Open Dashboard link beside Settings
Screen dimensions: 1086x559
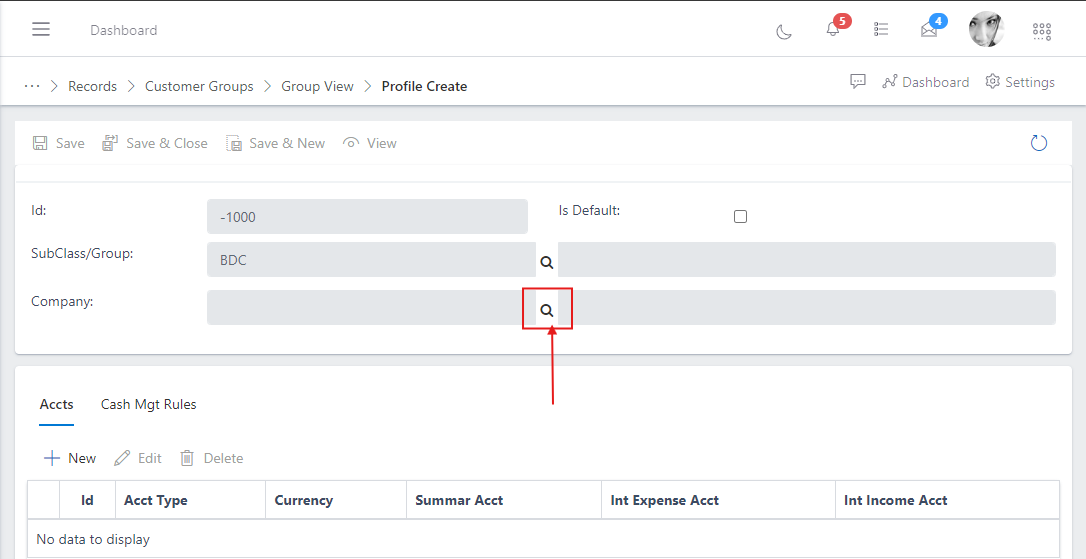(x=925, y=82)
